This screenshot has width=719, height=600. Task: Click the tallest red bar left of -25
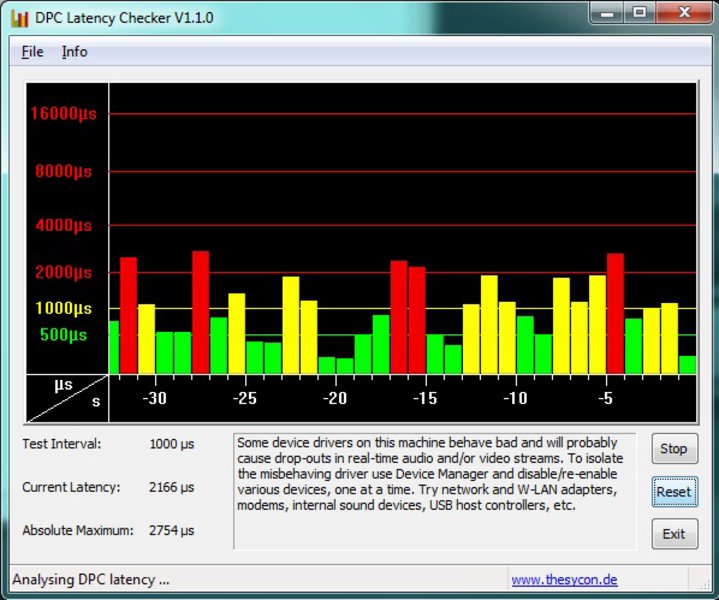pos(201,312)
